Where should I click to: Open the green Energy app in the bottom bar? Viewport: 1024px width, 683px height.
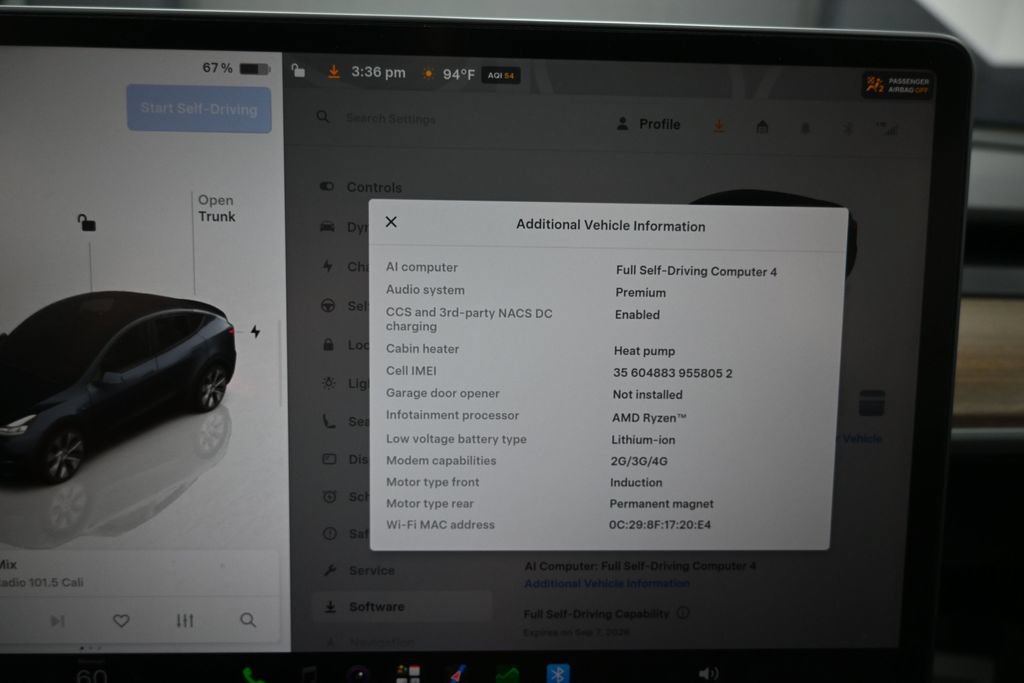[507, 675]
